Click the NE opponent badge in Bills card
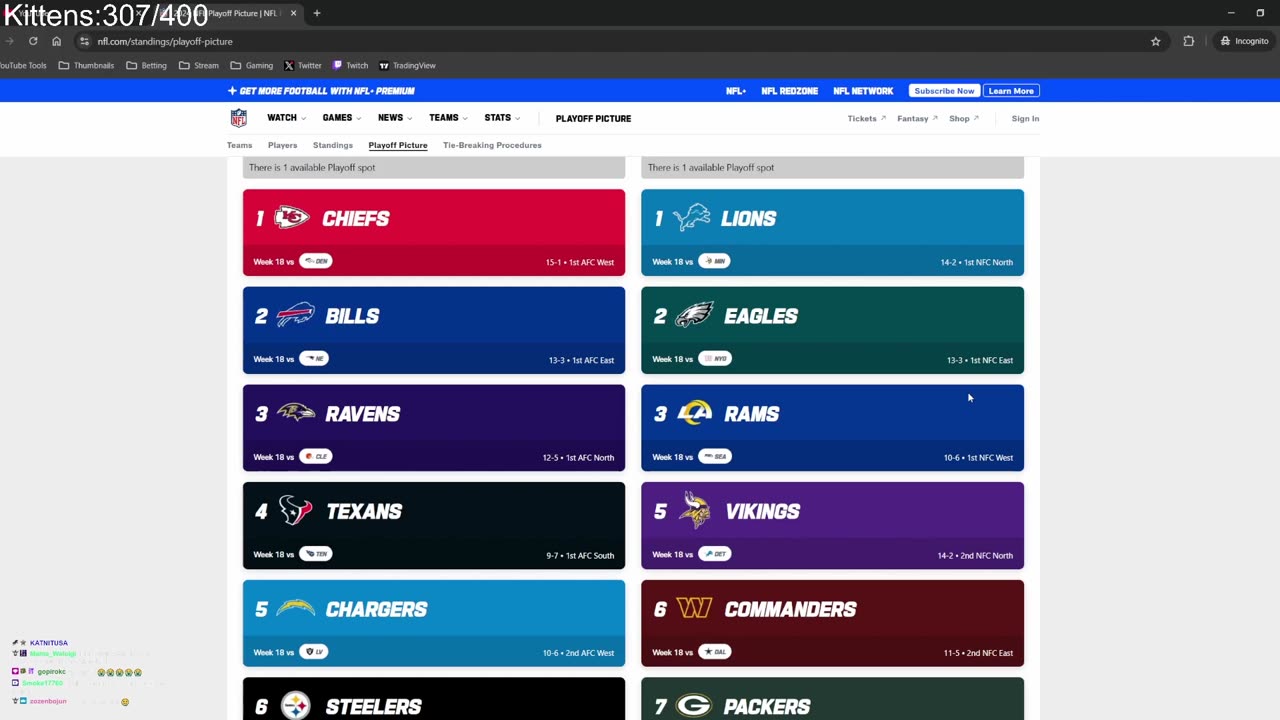1280x720 pixels. [x=314, y=358]
